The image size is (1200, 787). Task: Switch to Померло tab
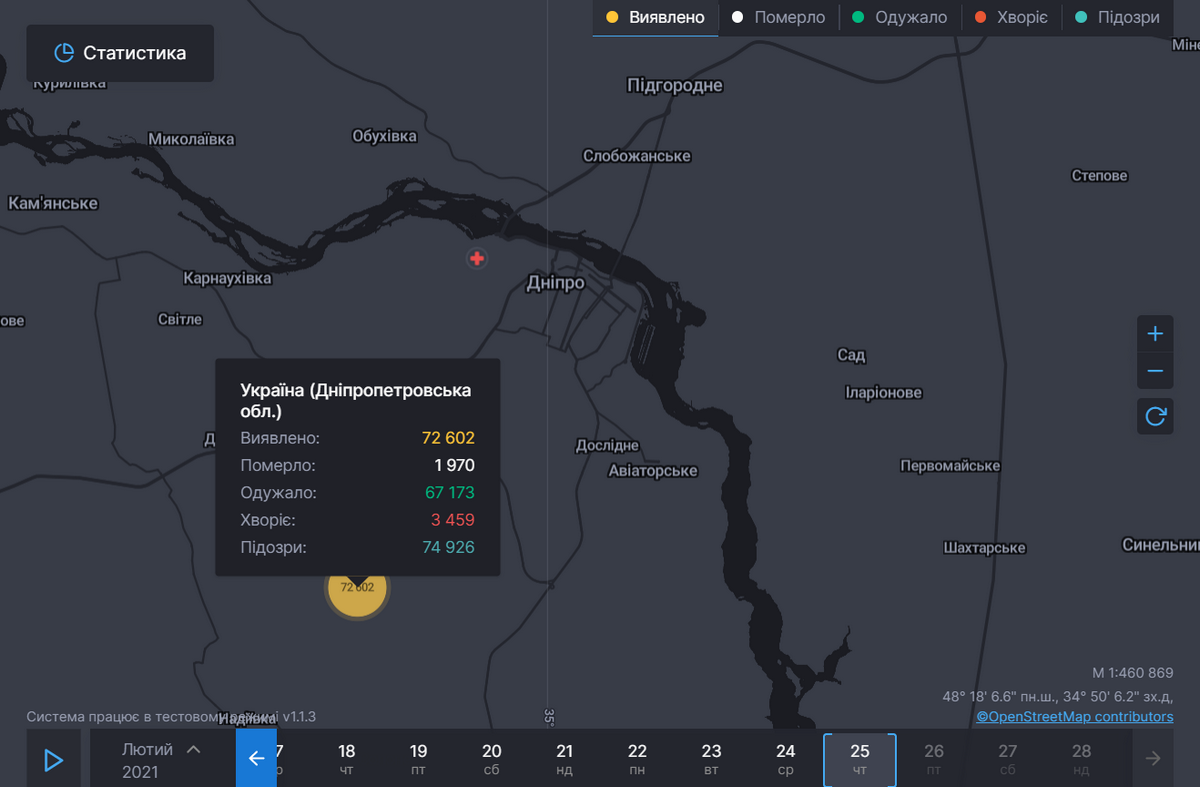[x=779, y=18]
